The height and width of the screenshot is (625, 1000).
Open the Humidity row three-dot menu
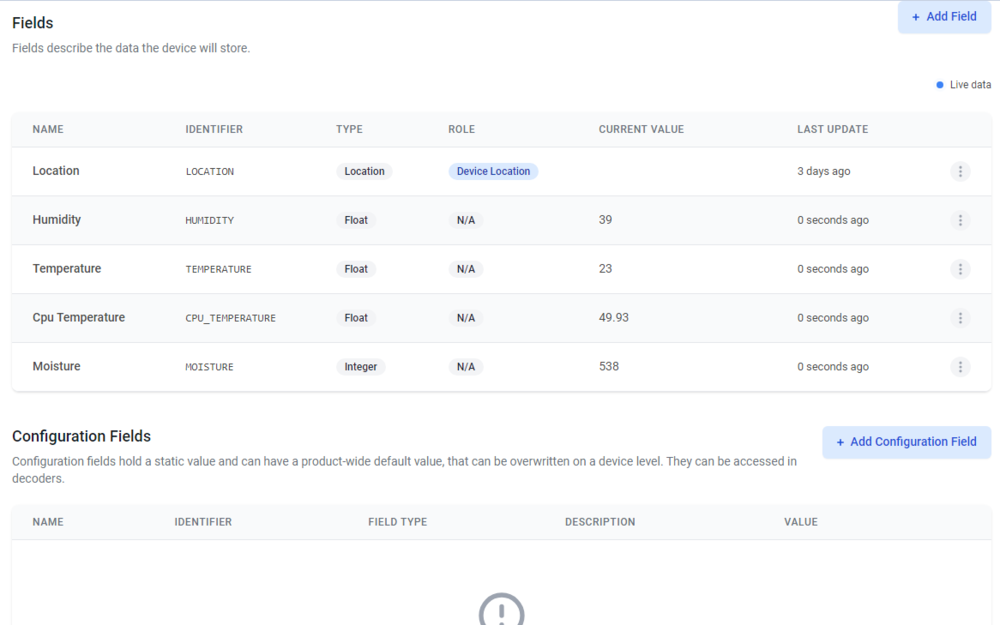pos(960,220)
